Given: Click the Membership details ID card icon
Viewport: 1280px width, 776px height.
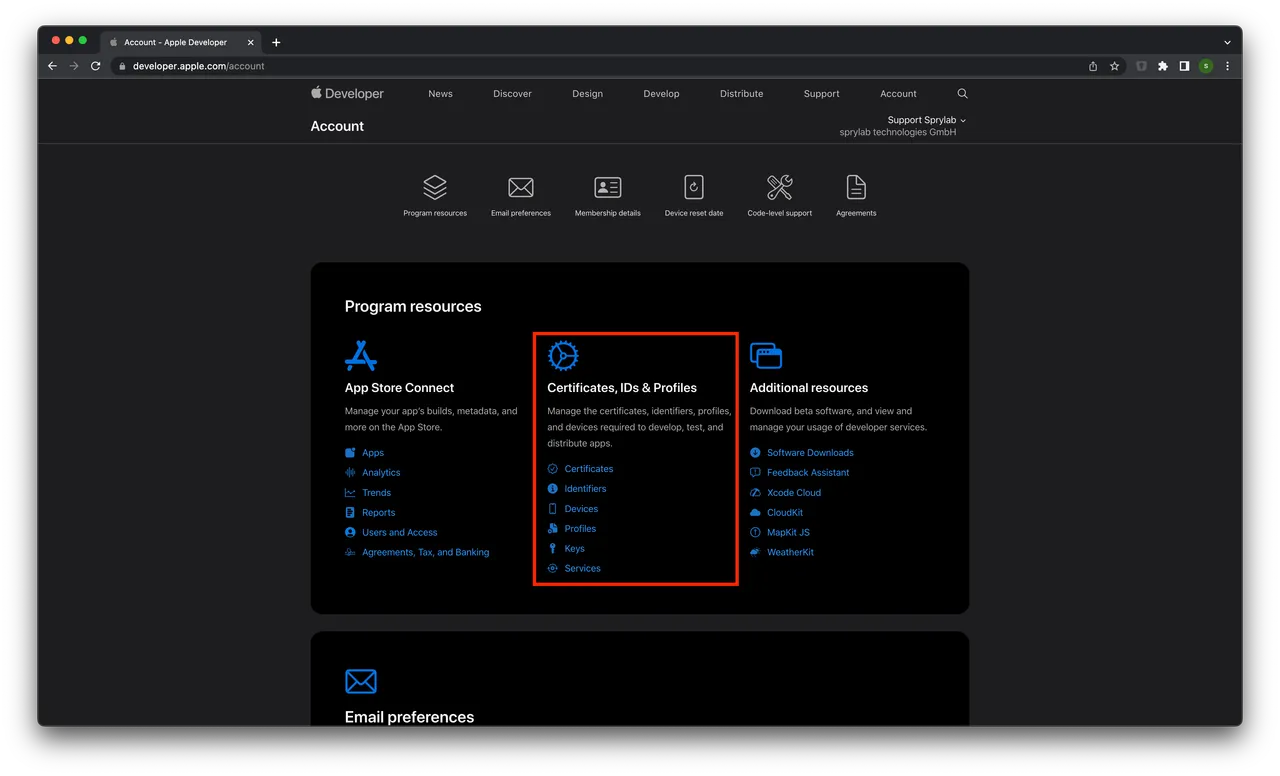Looking at the screenshot, I should tap(607, 187).
